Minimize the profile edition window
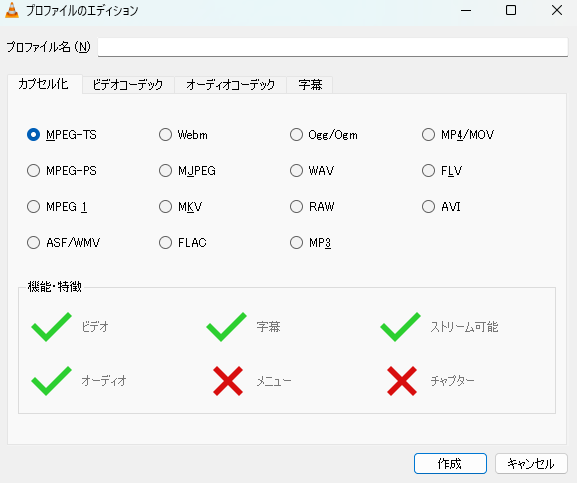577x483 pixels. pyautogui.click(x=466, y=10)
